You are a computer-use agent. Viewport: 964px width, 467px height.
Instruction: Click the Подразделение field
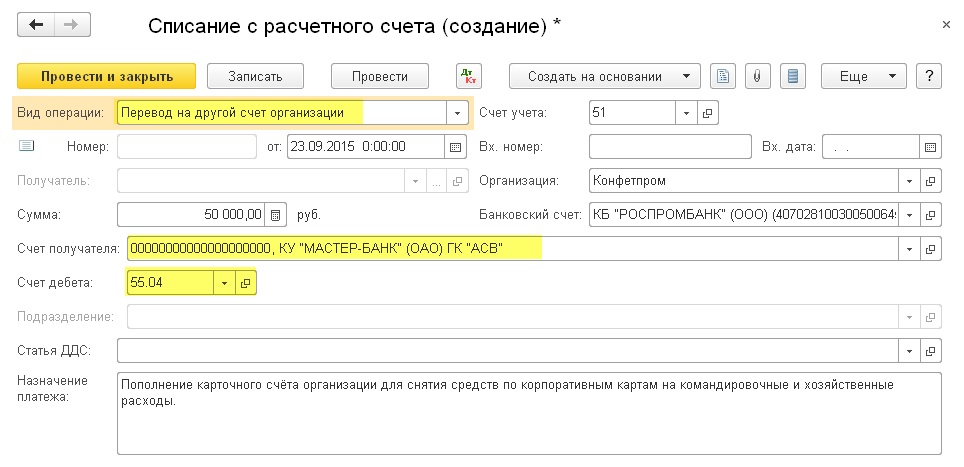[x=513, y=317]
